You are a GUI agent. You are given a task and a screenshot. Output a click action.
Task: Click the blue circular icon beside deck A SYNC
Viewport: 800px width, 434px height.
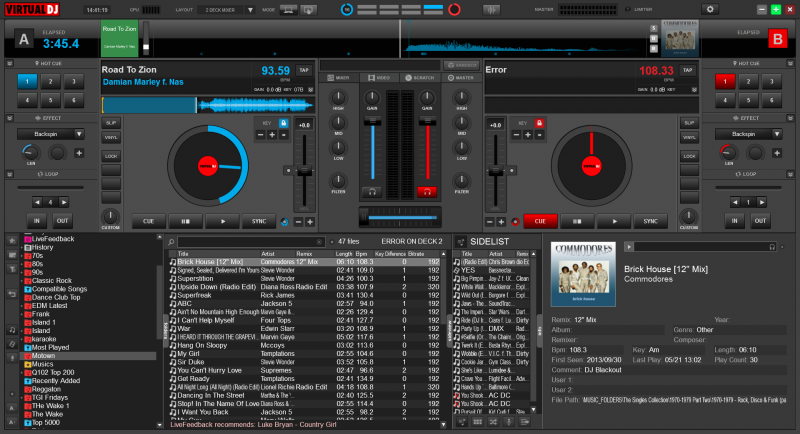coord(285,222)
